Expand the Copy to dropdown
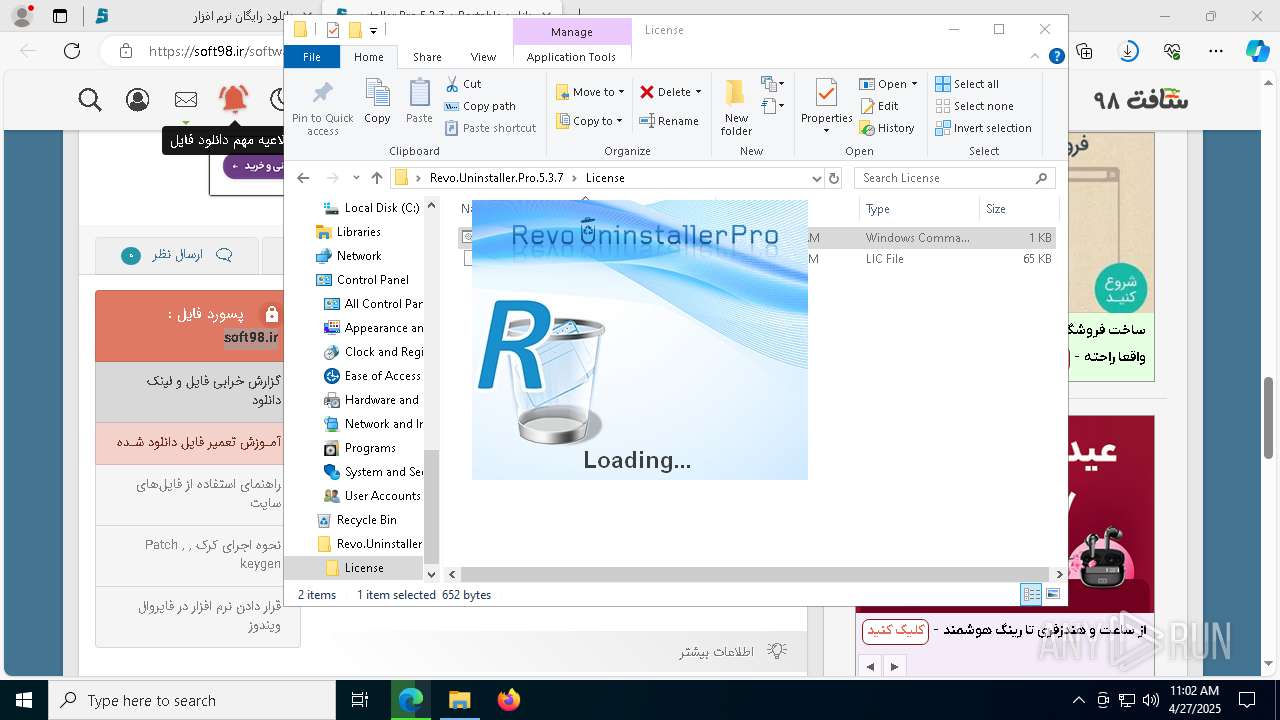 tap(619, 121)
